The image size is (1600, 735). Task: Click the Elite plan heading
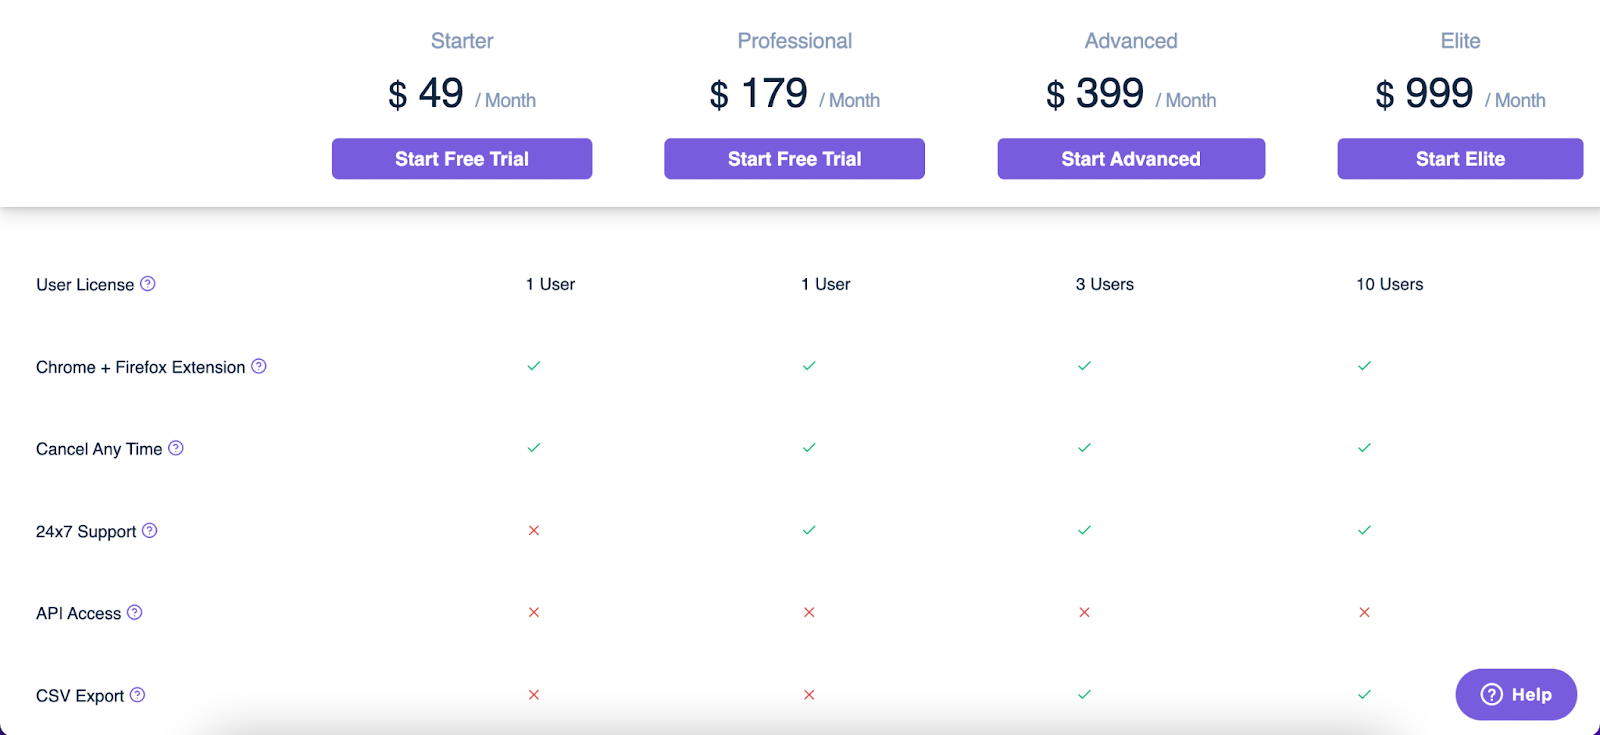(1460, 41)
